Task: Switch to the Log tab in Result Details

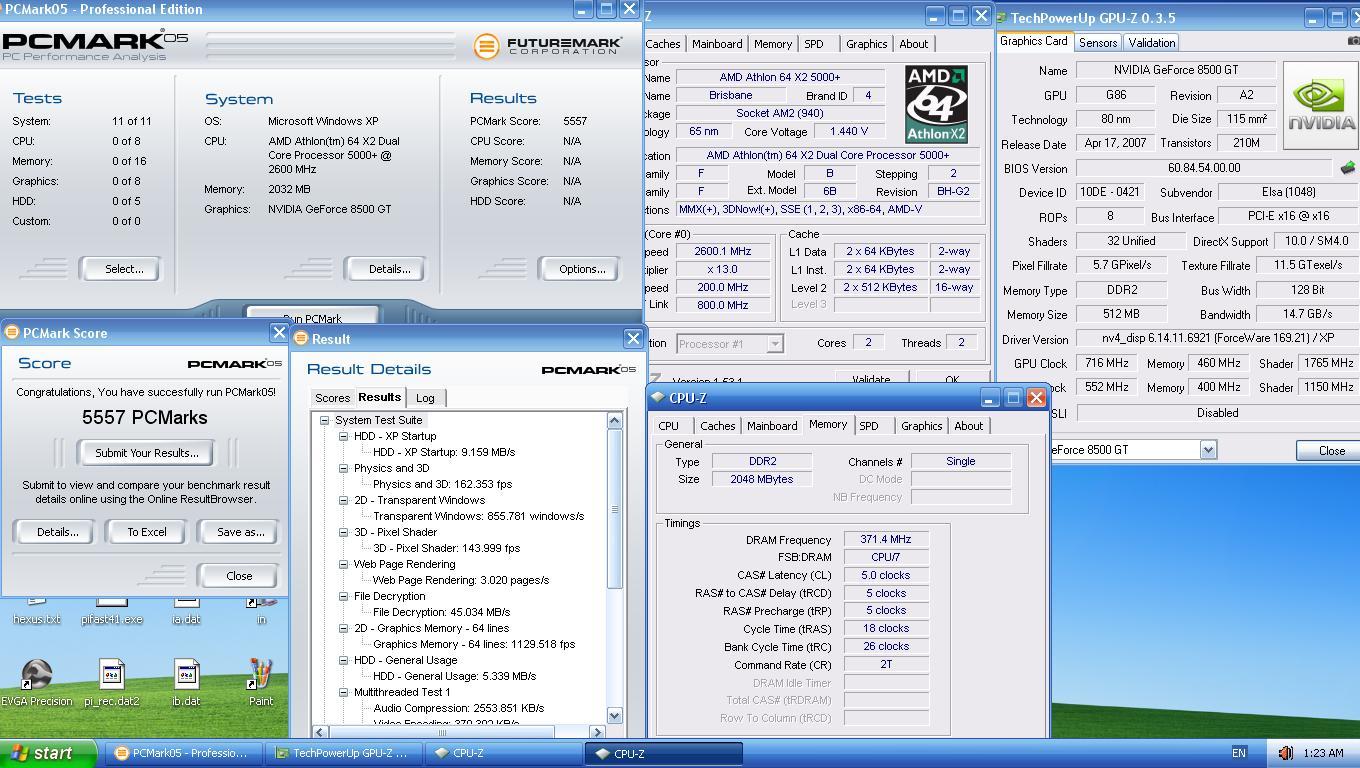Action: pyautogui.click(x=425, y=398)
